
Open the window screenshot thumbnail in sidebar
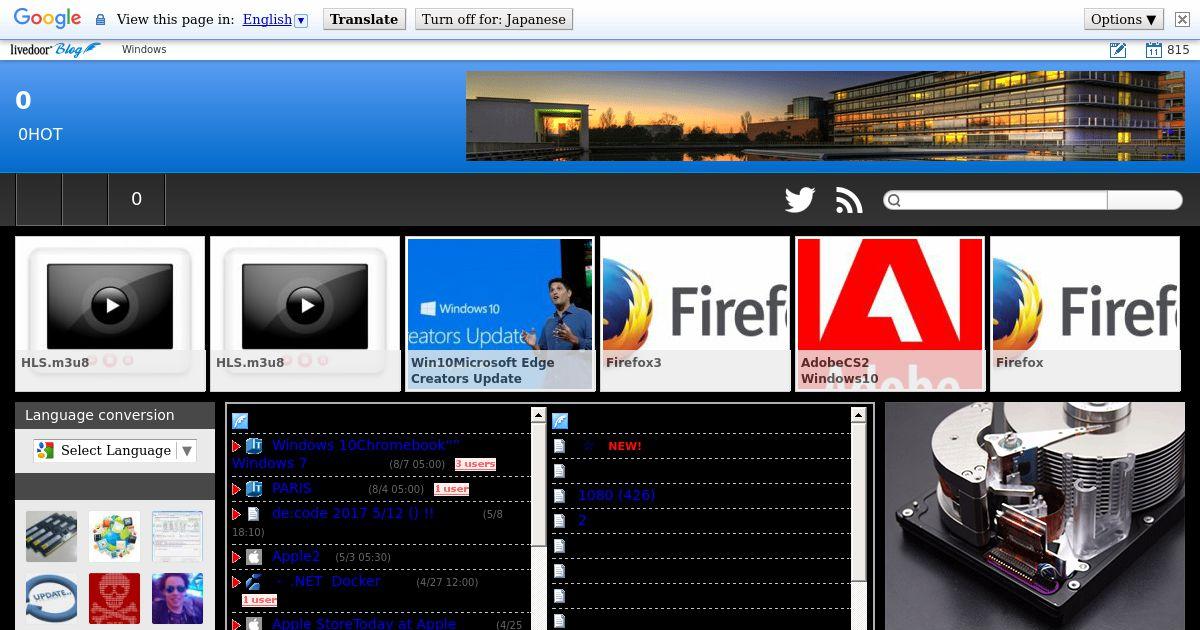point(177,537)
